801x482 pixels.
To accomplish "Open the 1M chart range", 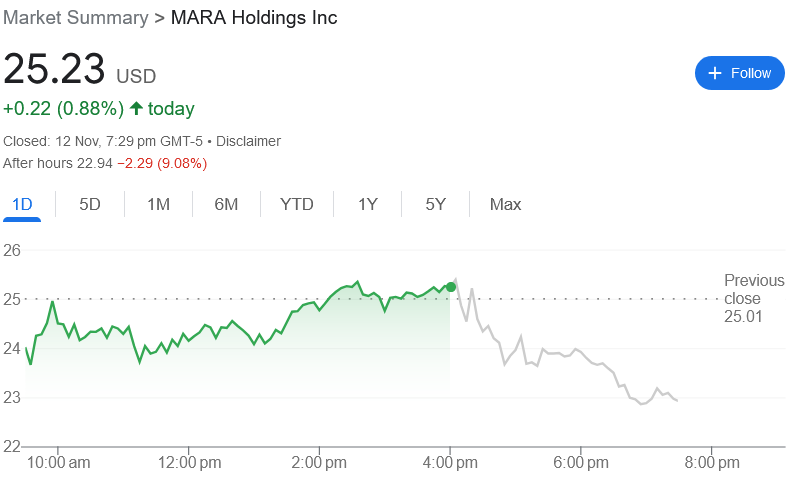I will tap(158, 204).
